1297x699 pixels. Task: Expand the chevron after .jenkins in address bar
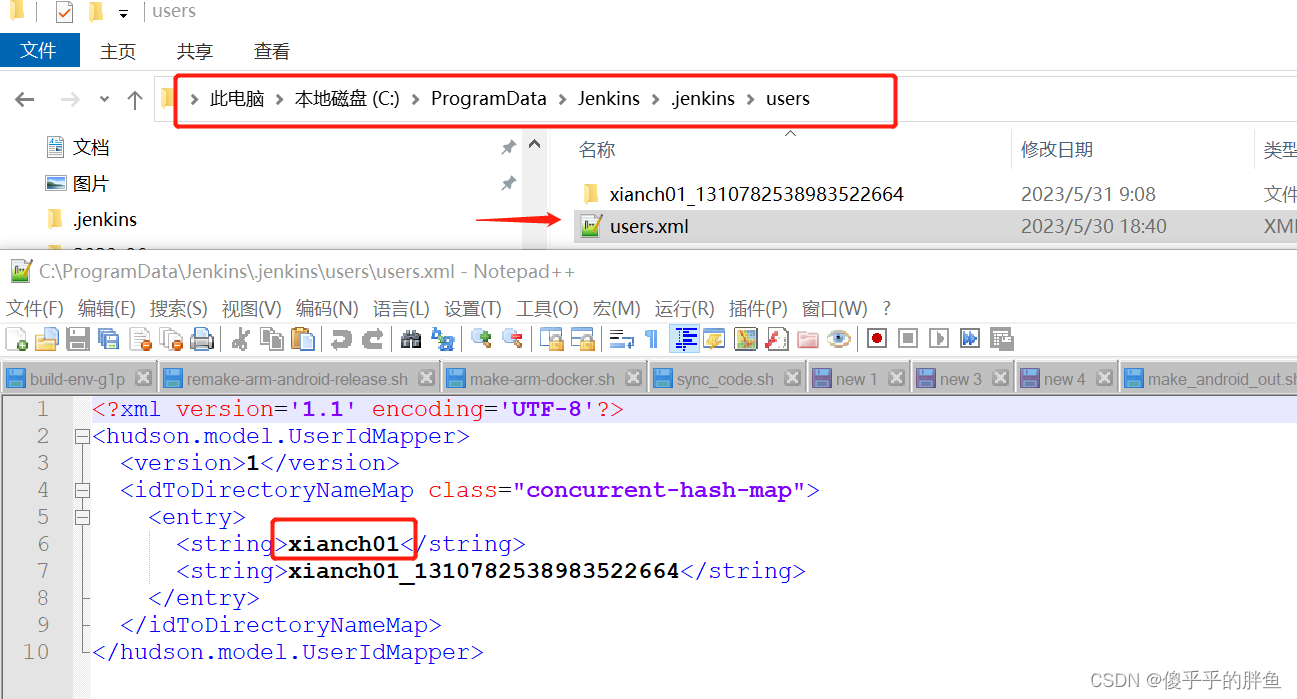(750, 99)
